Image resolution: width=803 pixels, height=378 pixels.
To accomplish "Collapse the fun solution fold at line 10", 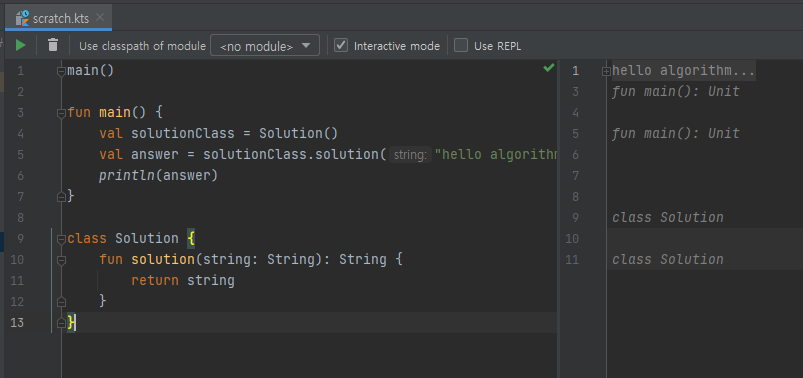I will (x=61, y=260).
